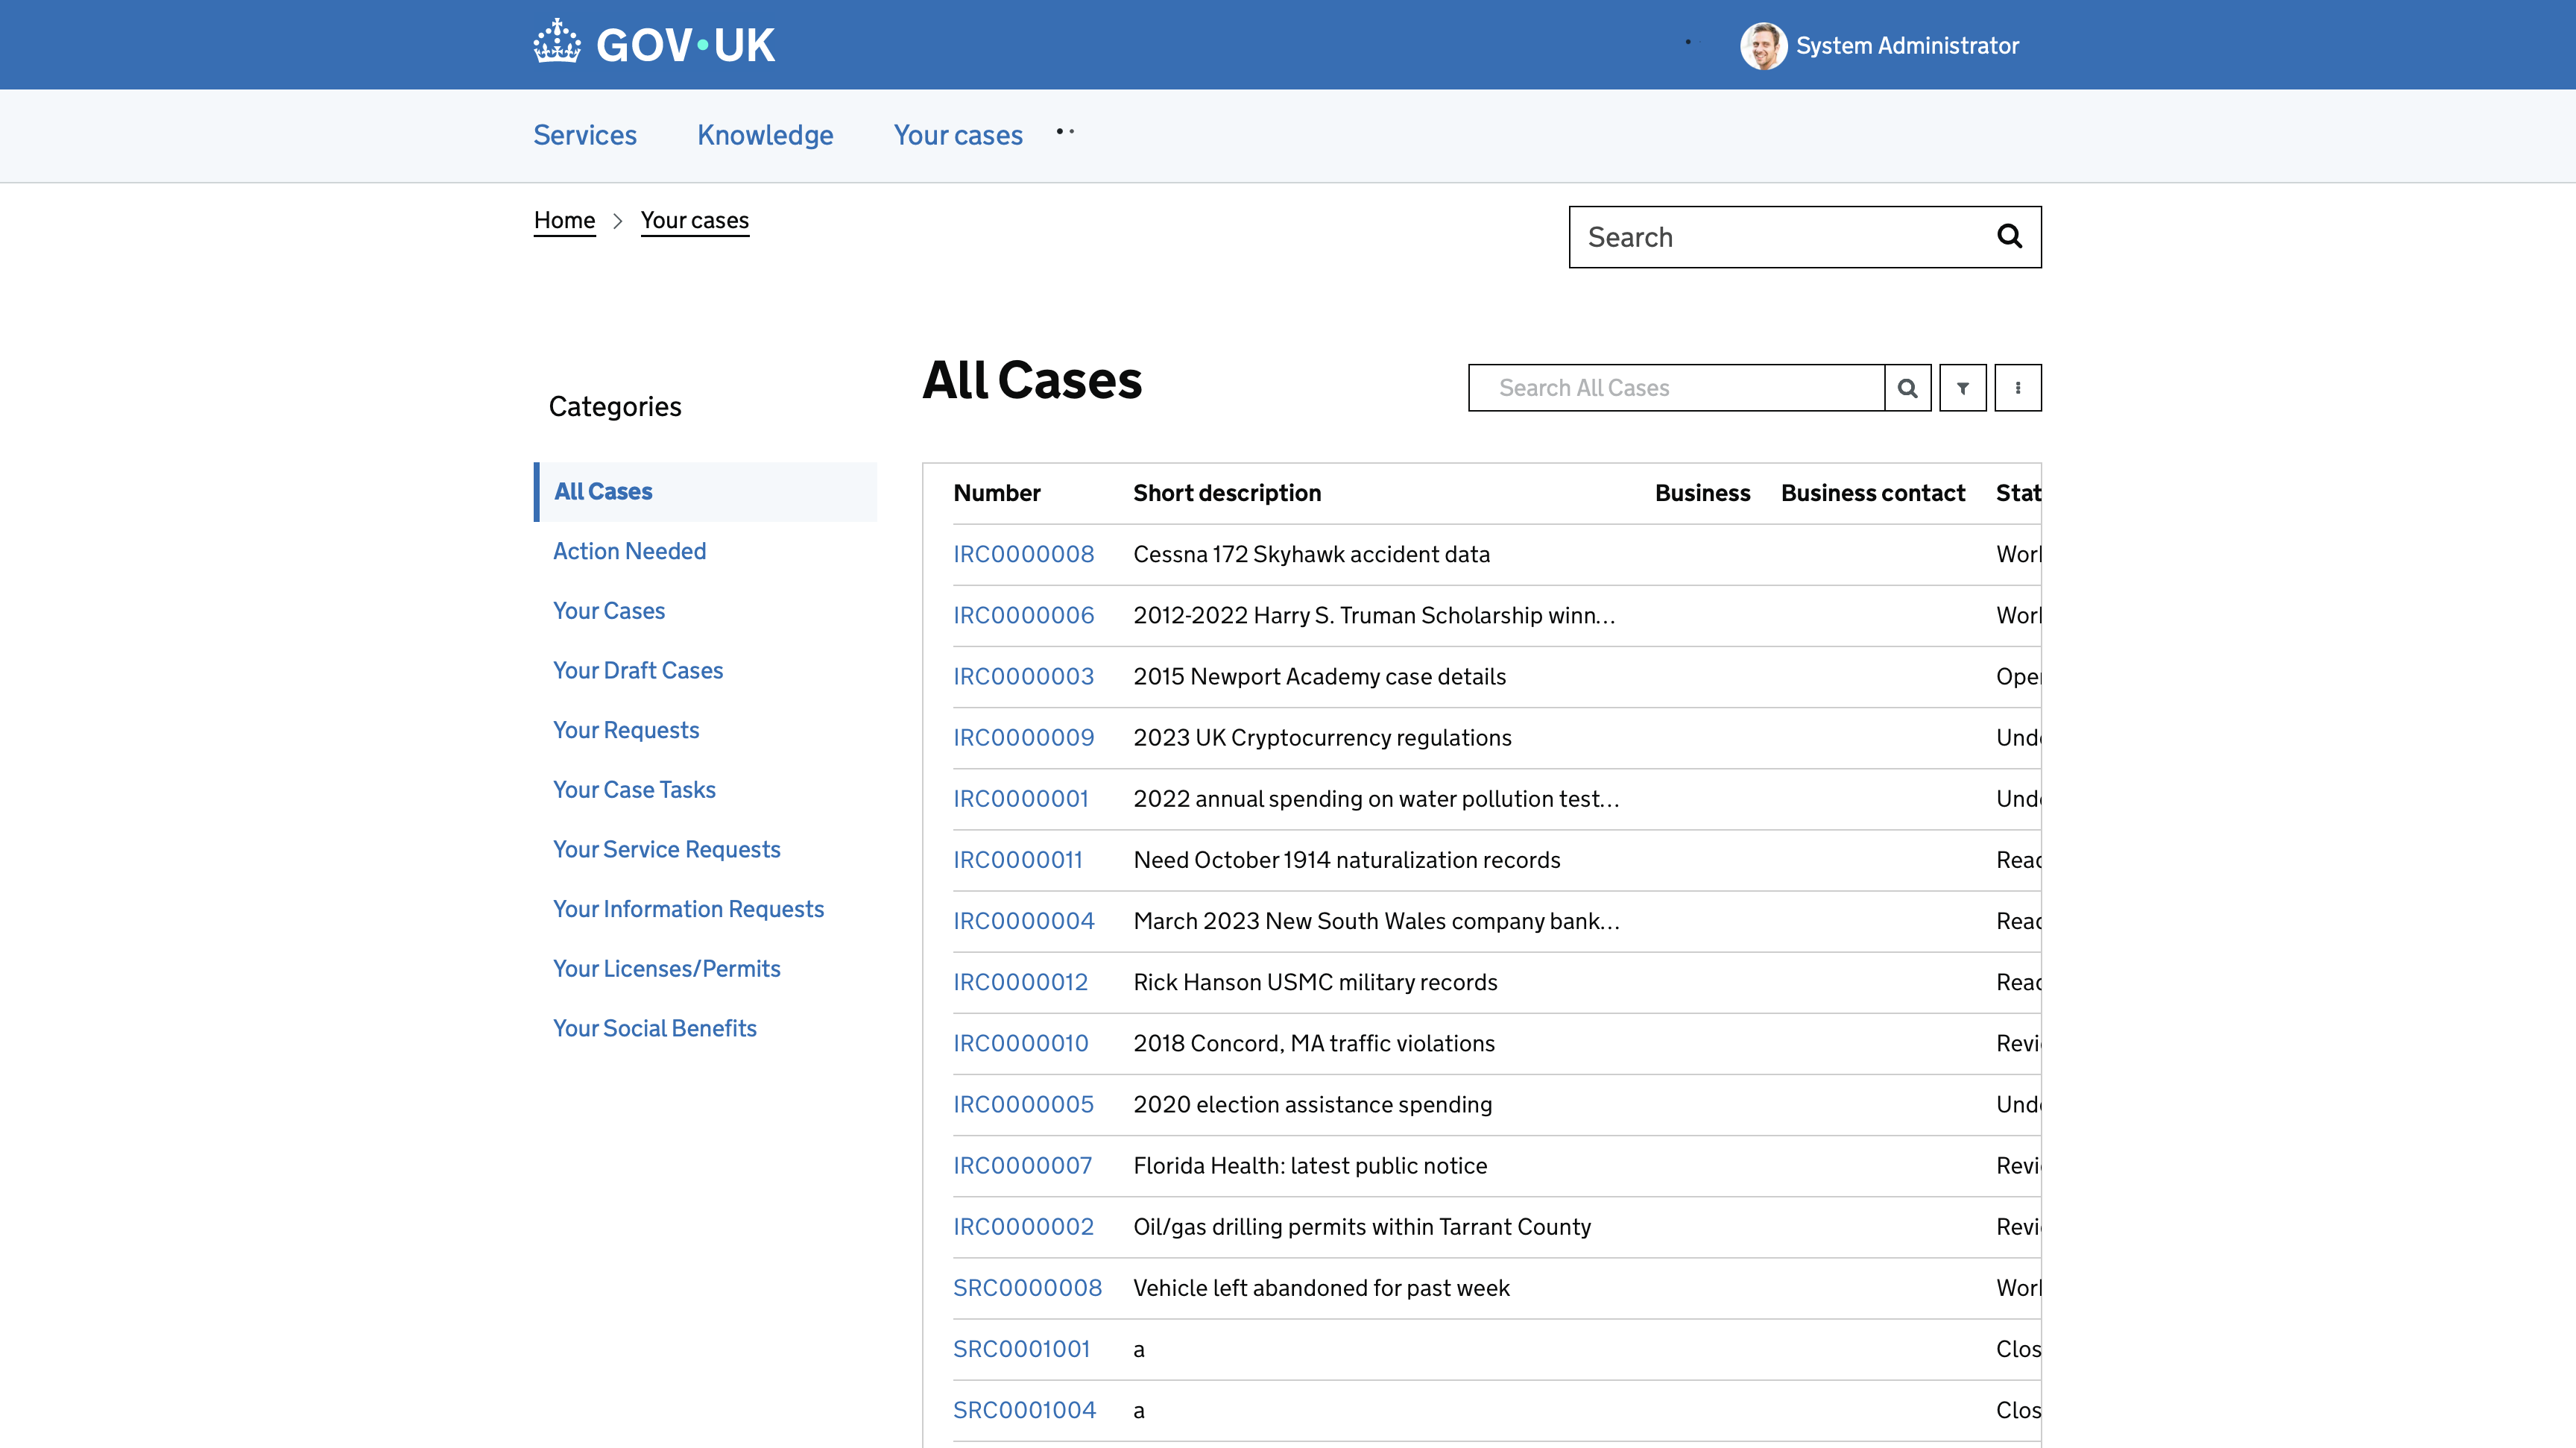2576x1448 pixels.
Task: Open the three-dot options menu for All Cases
Action: tap(2018, 388)
